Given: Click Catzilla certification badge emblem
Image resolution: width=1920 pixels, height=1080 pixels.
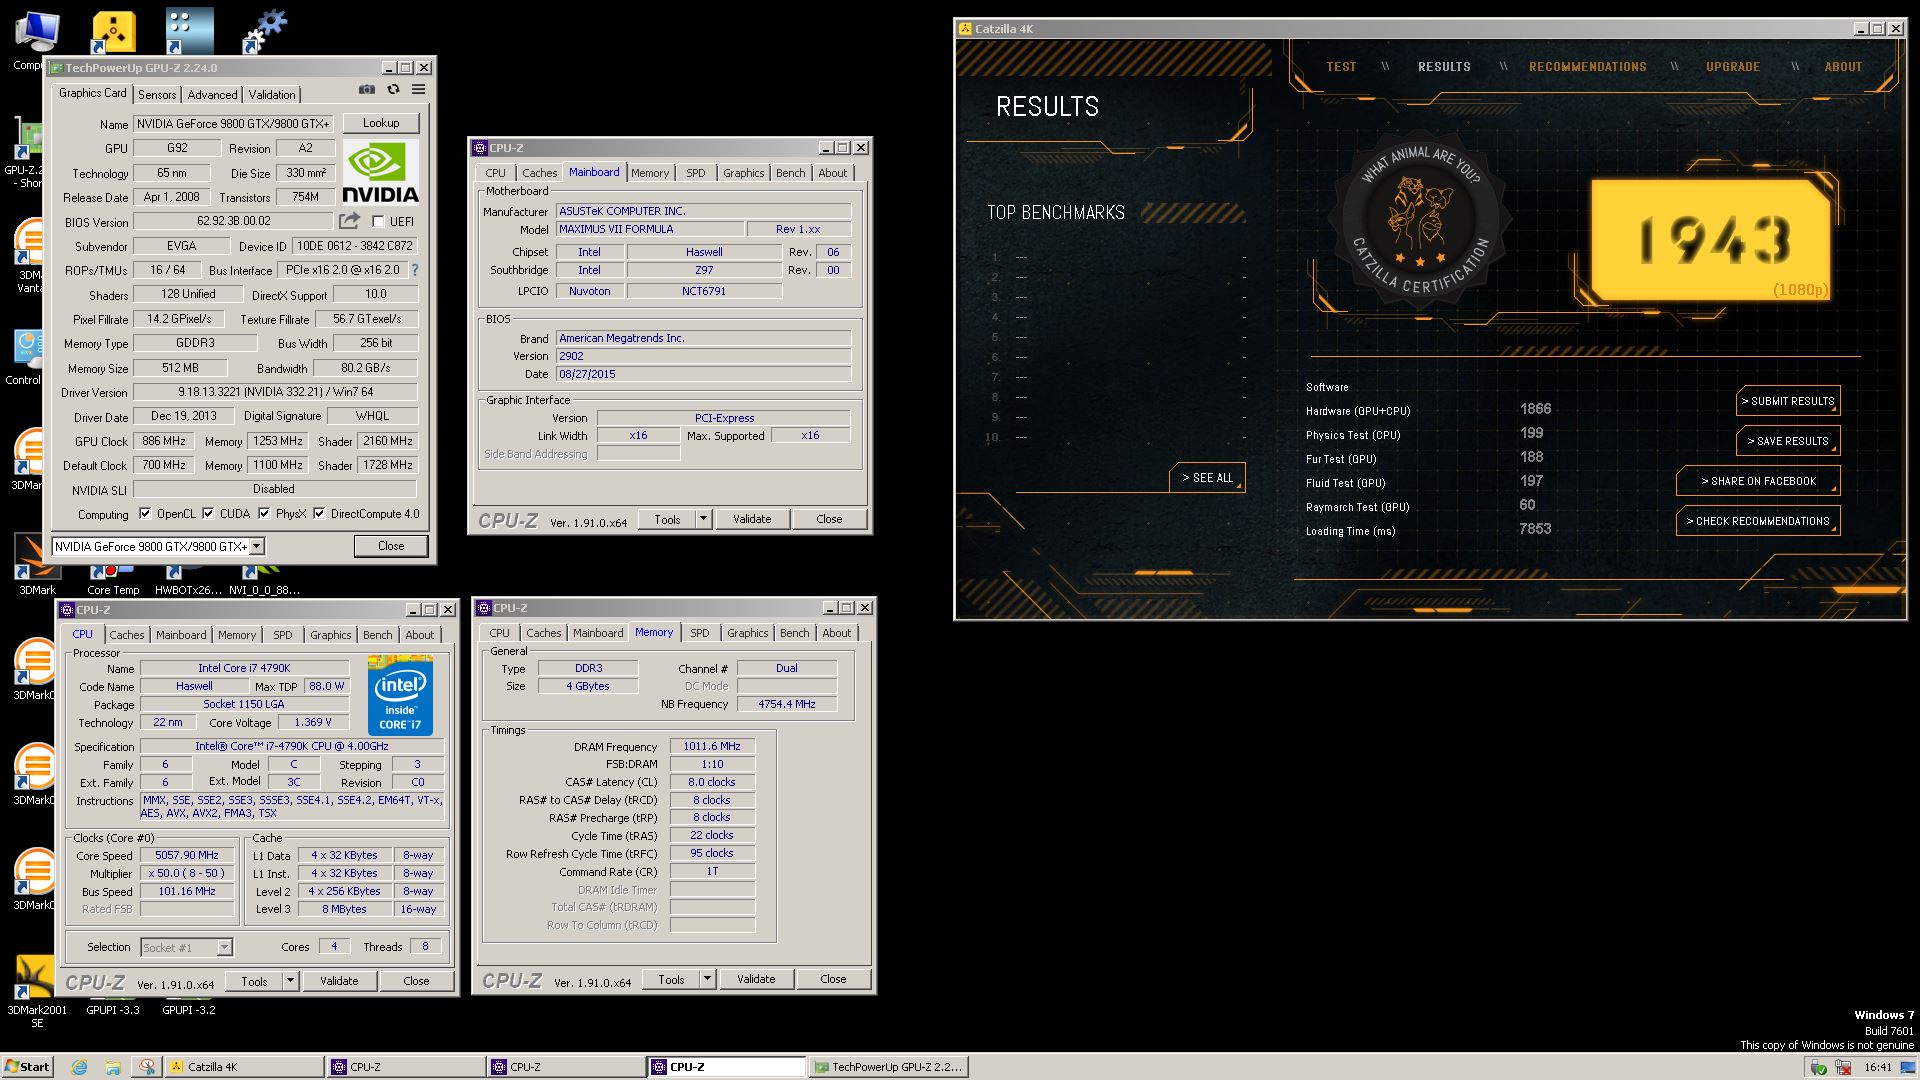Looking at the screenshot, I should click(x=1420, y=218).
